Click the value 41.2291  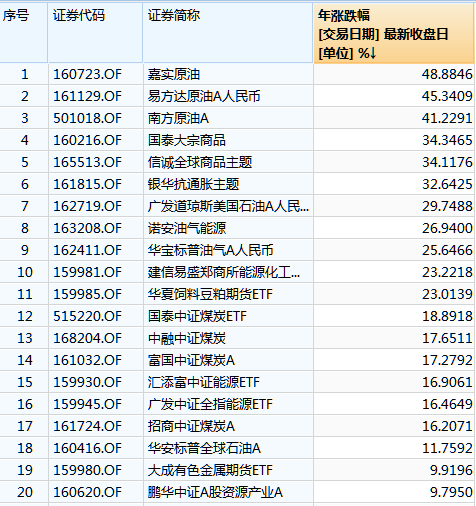(x=447, y=118)
